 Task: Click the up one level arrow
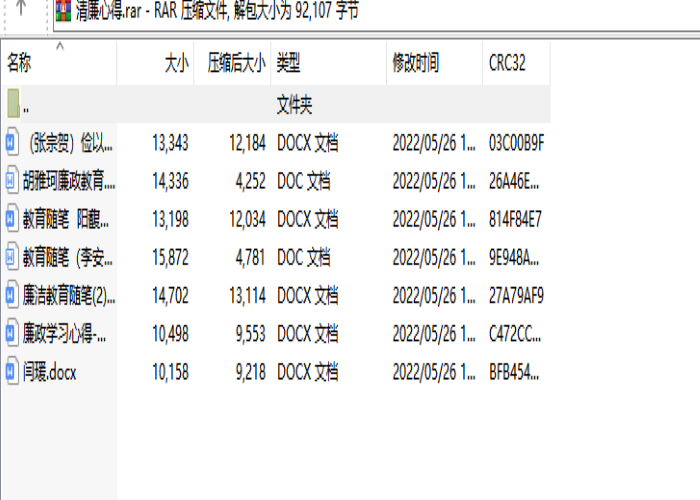click(x=22, y=10)
